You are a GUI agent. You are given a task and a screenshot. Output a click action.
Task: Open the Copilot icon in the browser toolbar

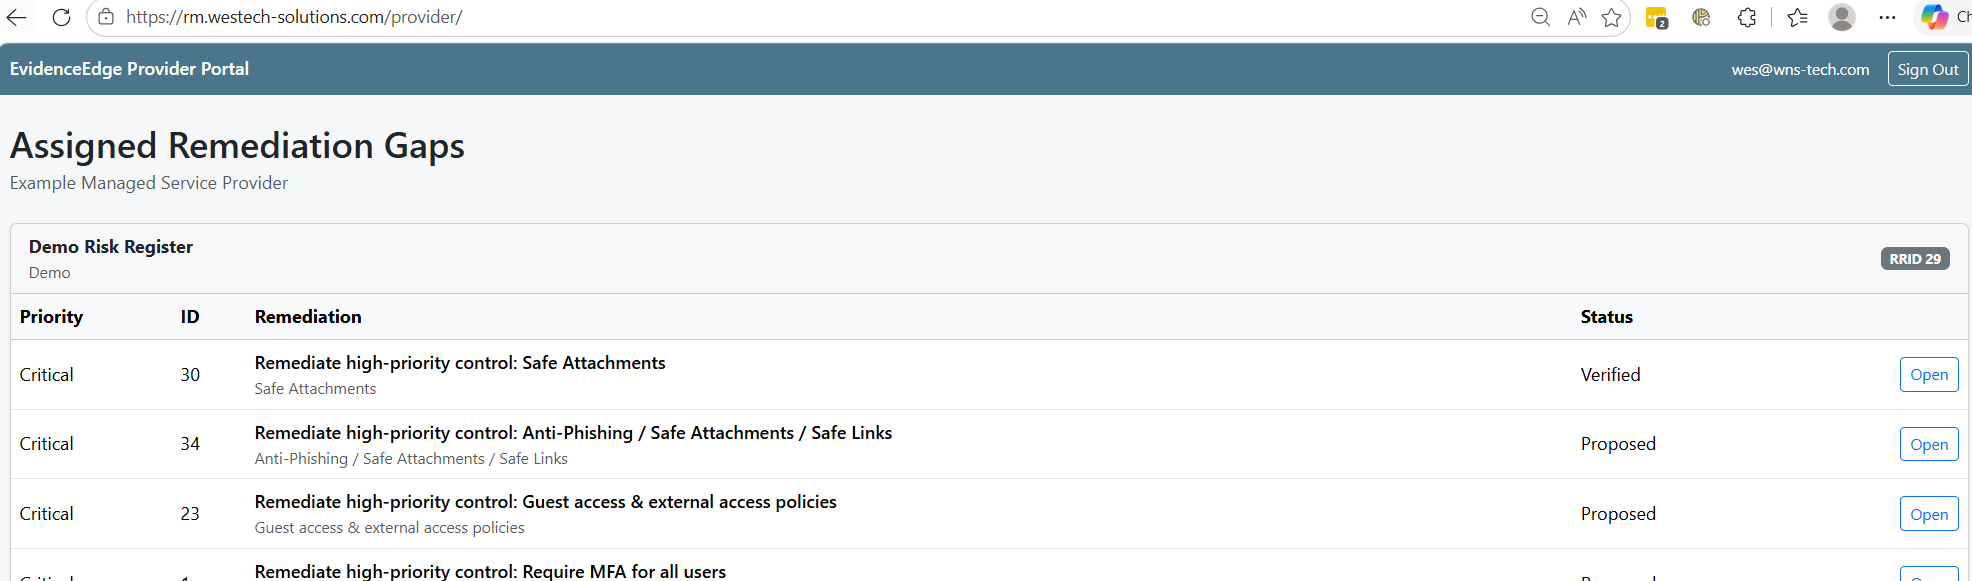1934,17
